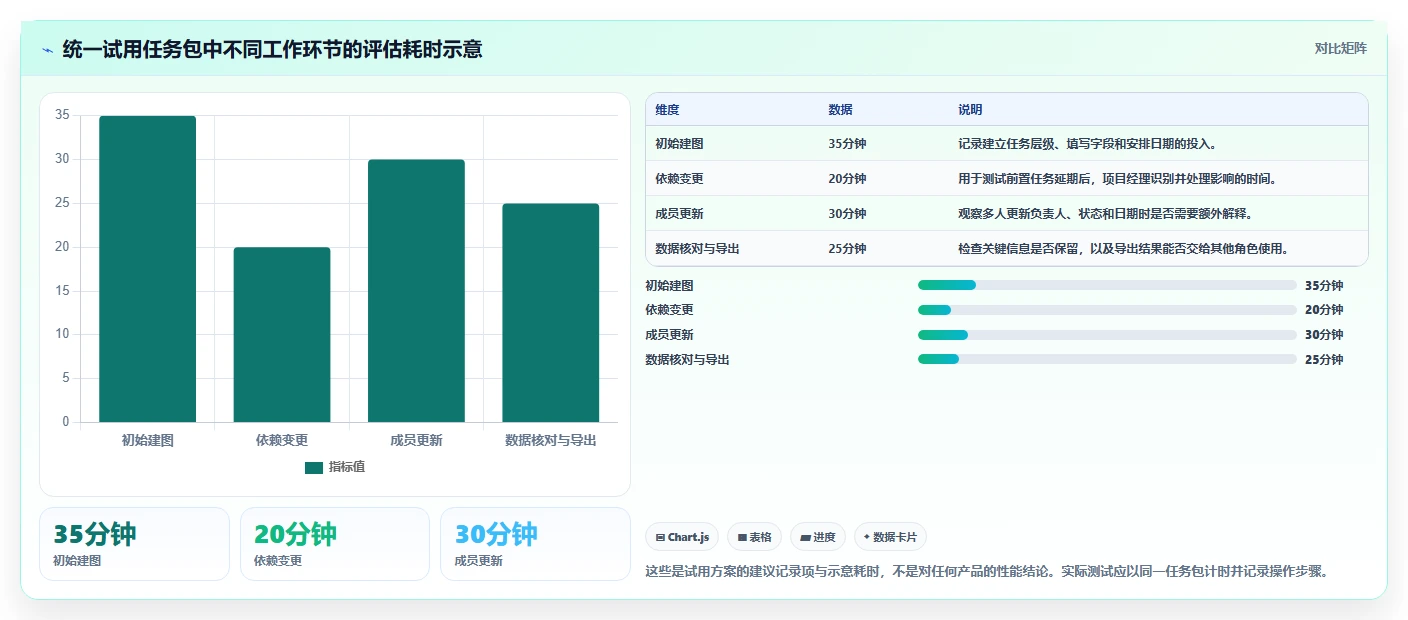Click the description starting with 记录建立任务层级

pyautogui.click(x=1087, y=144)
